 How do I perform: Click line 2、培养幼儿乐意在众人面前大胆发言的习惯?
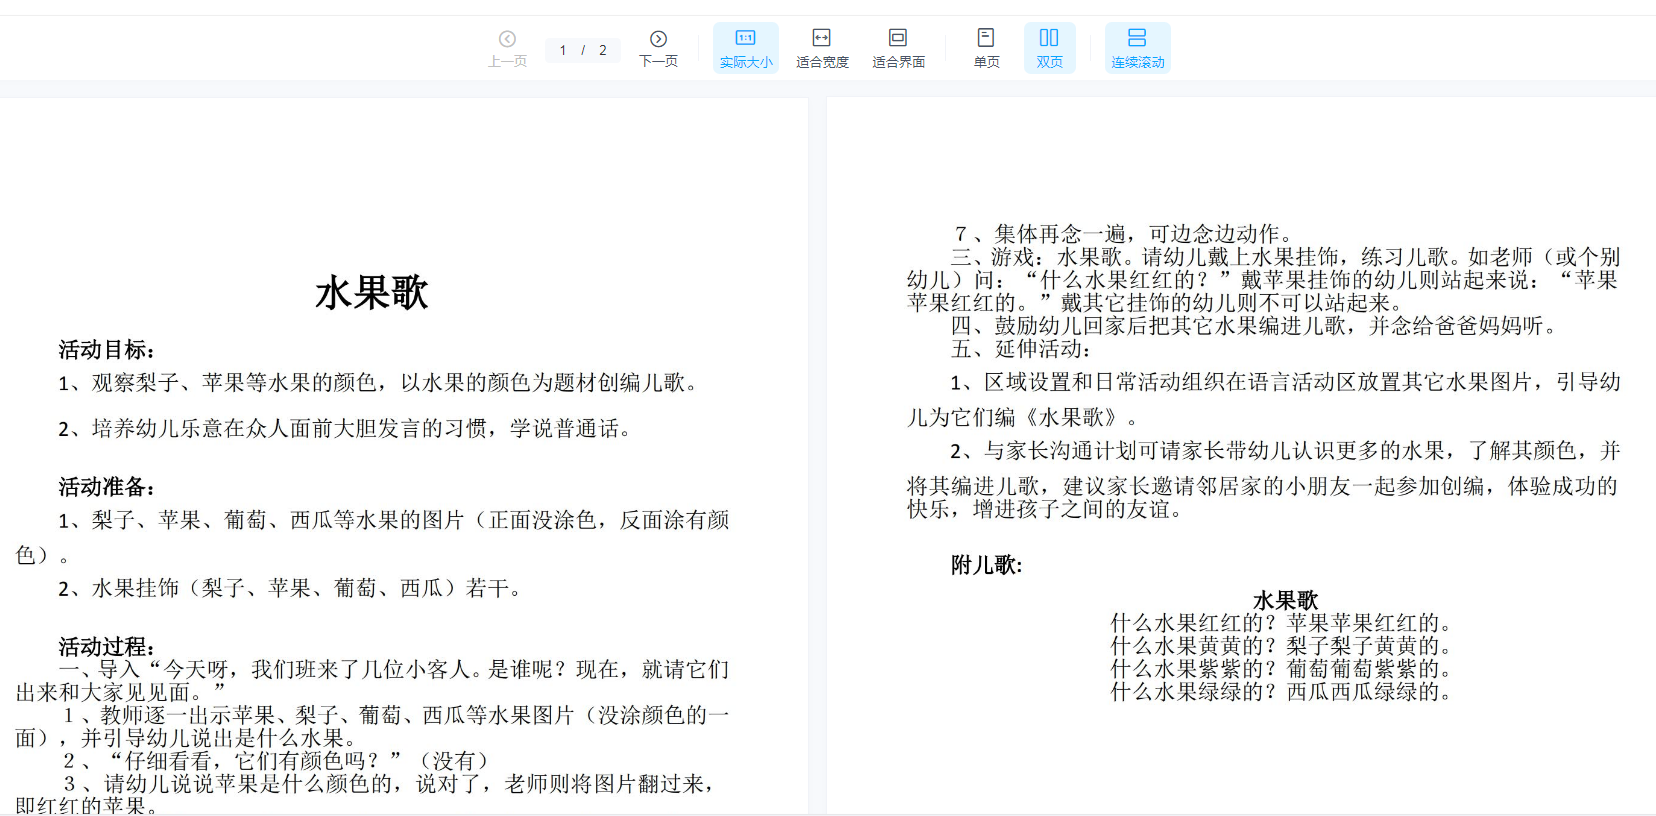pyautogui.click(x=347, y=429)
